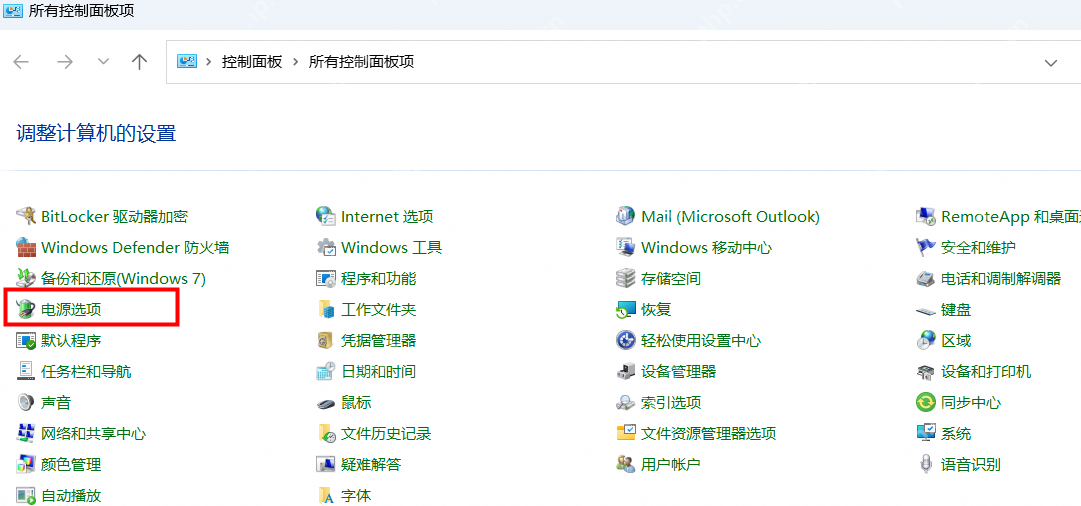1081x506 pixels.
Task: Click the 文件历史记录 icon
Action: (325, 434)
